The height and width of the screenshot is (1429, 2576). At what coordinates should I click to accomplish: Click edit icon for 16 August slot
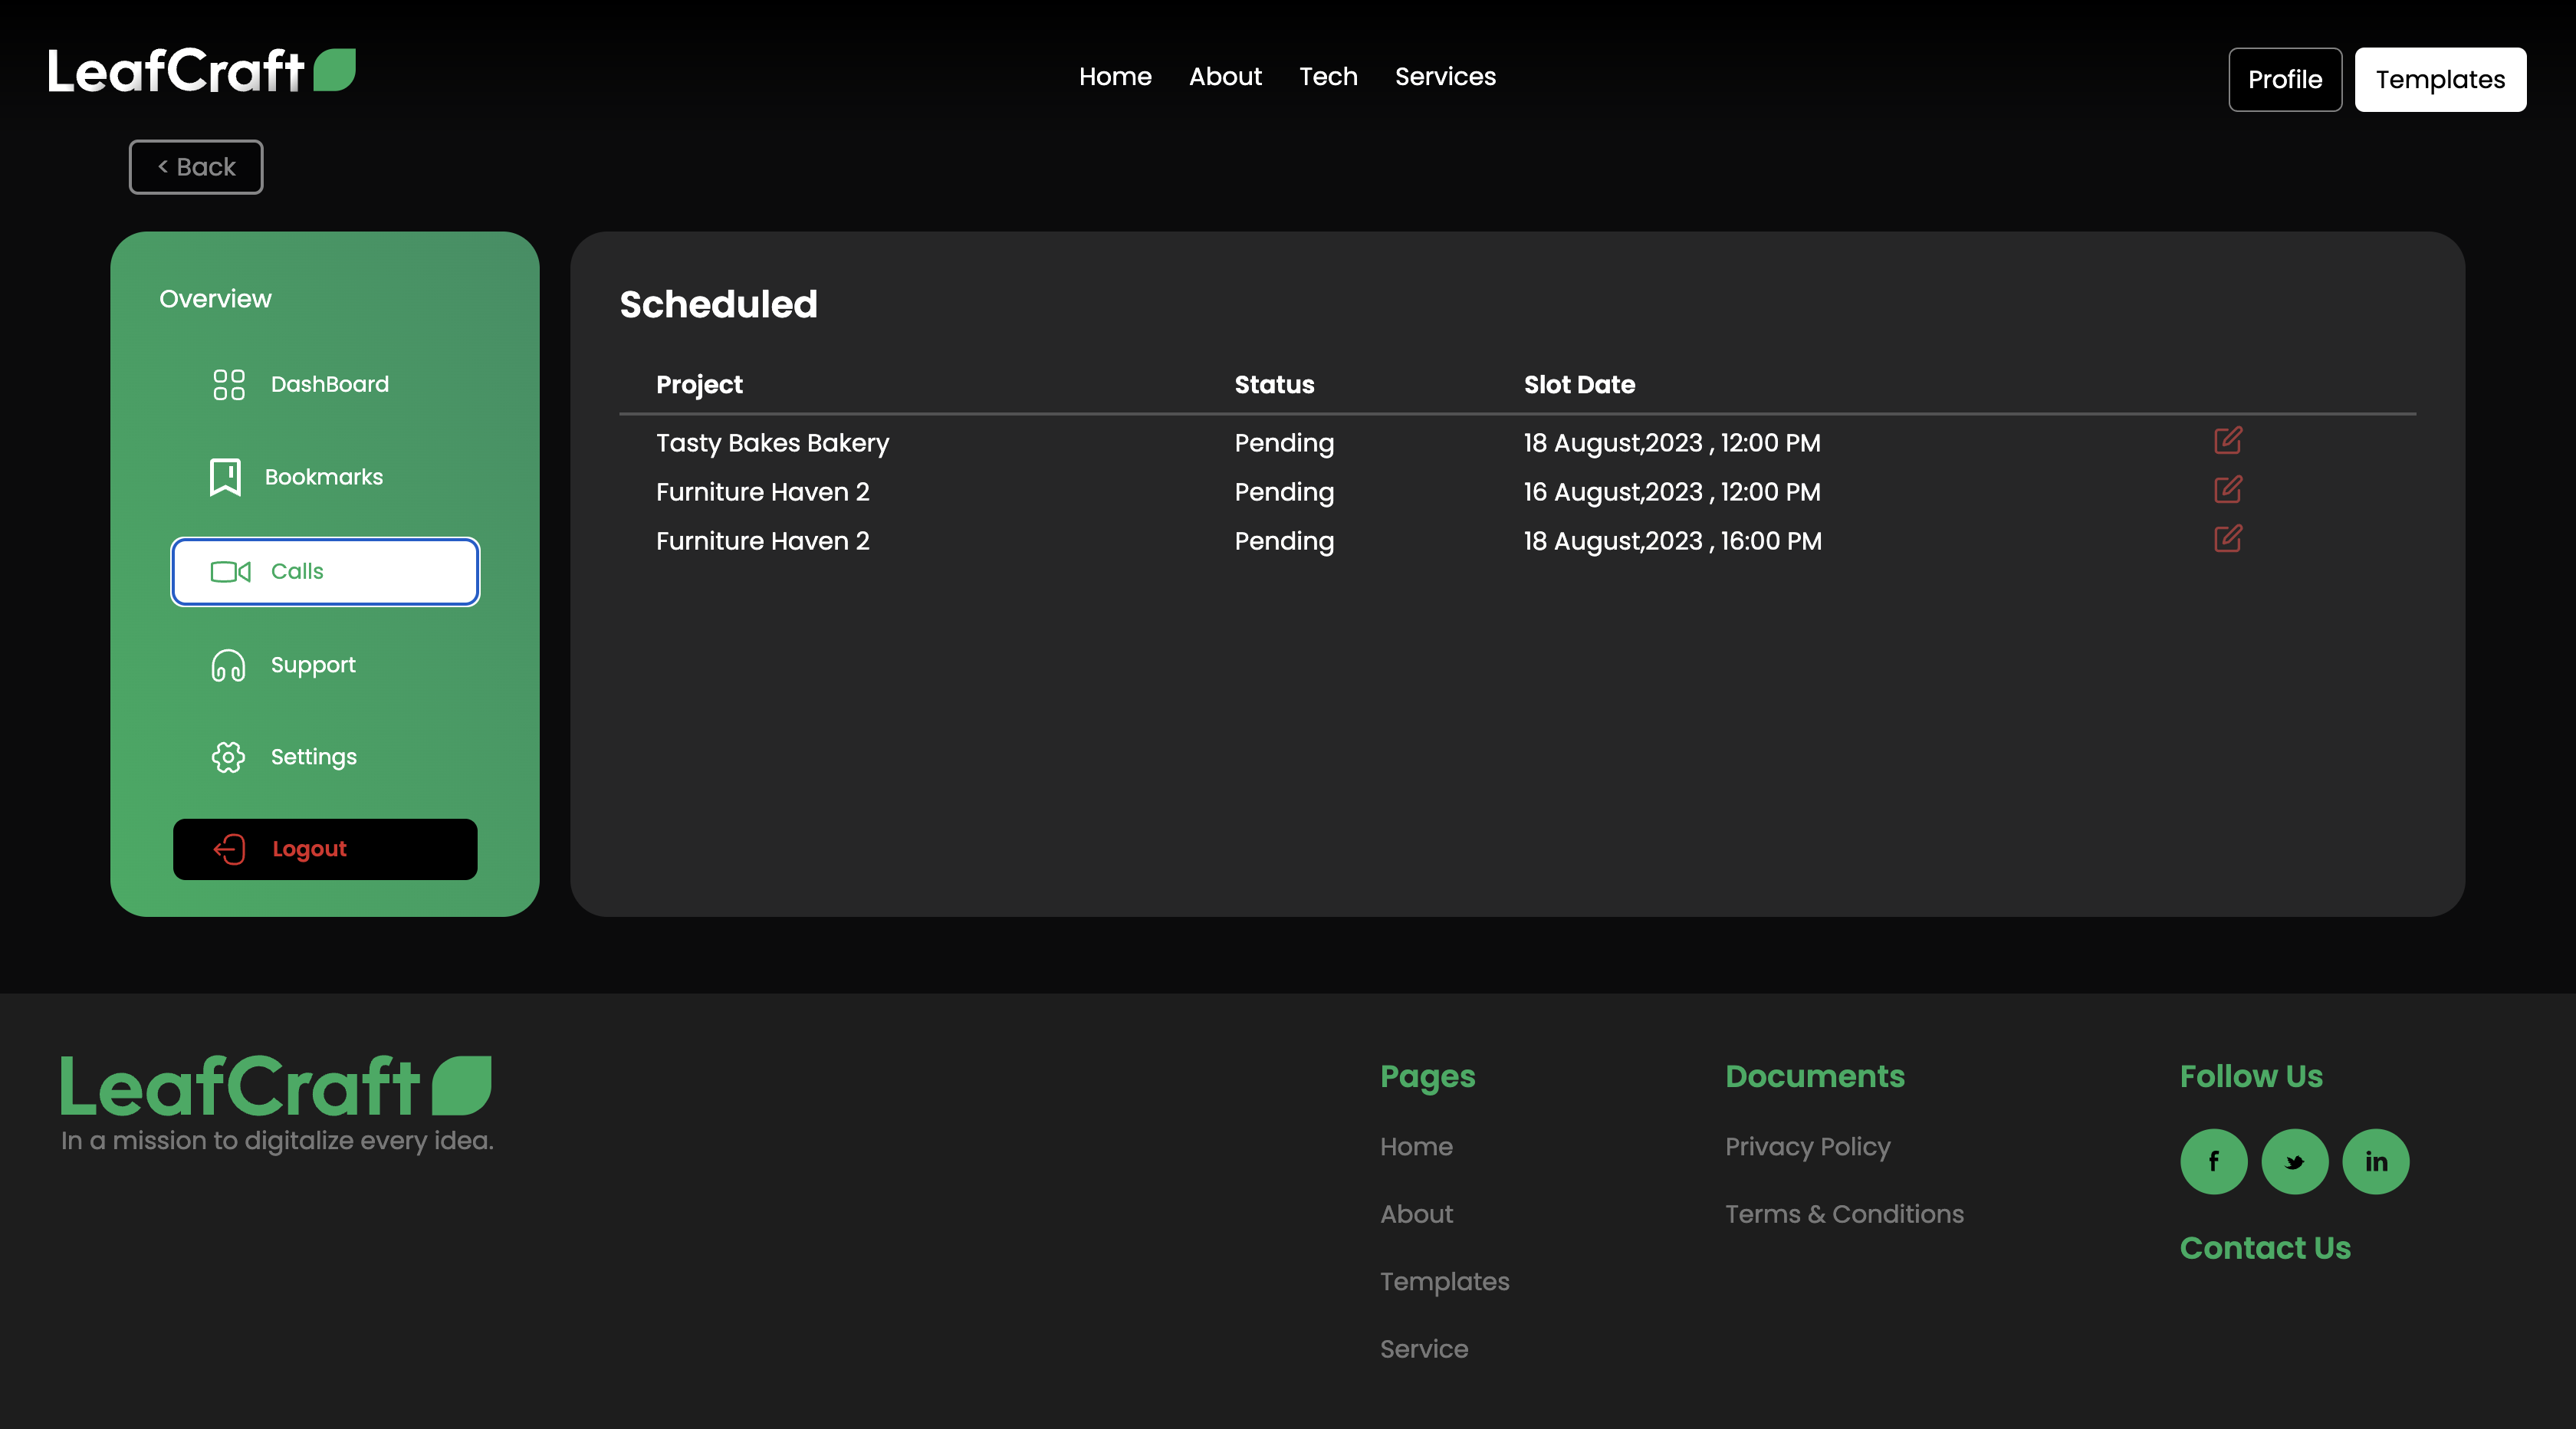[x=2227, y=490]
